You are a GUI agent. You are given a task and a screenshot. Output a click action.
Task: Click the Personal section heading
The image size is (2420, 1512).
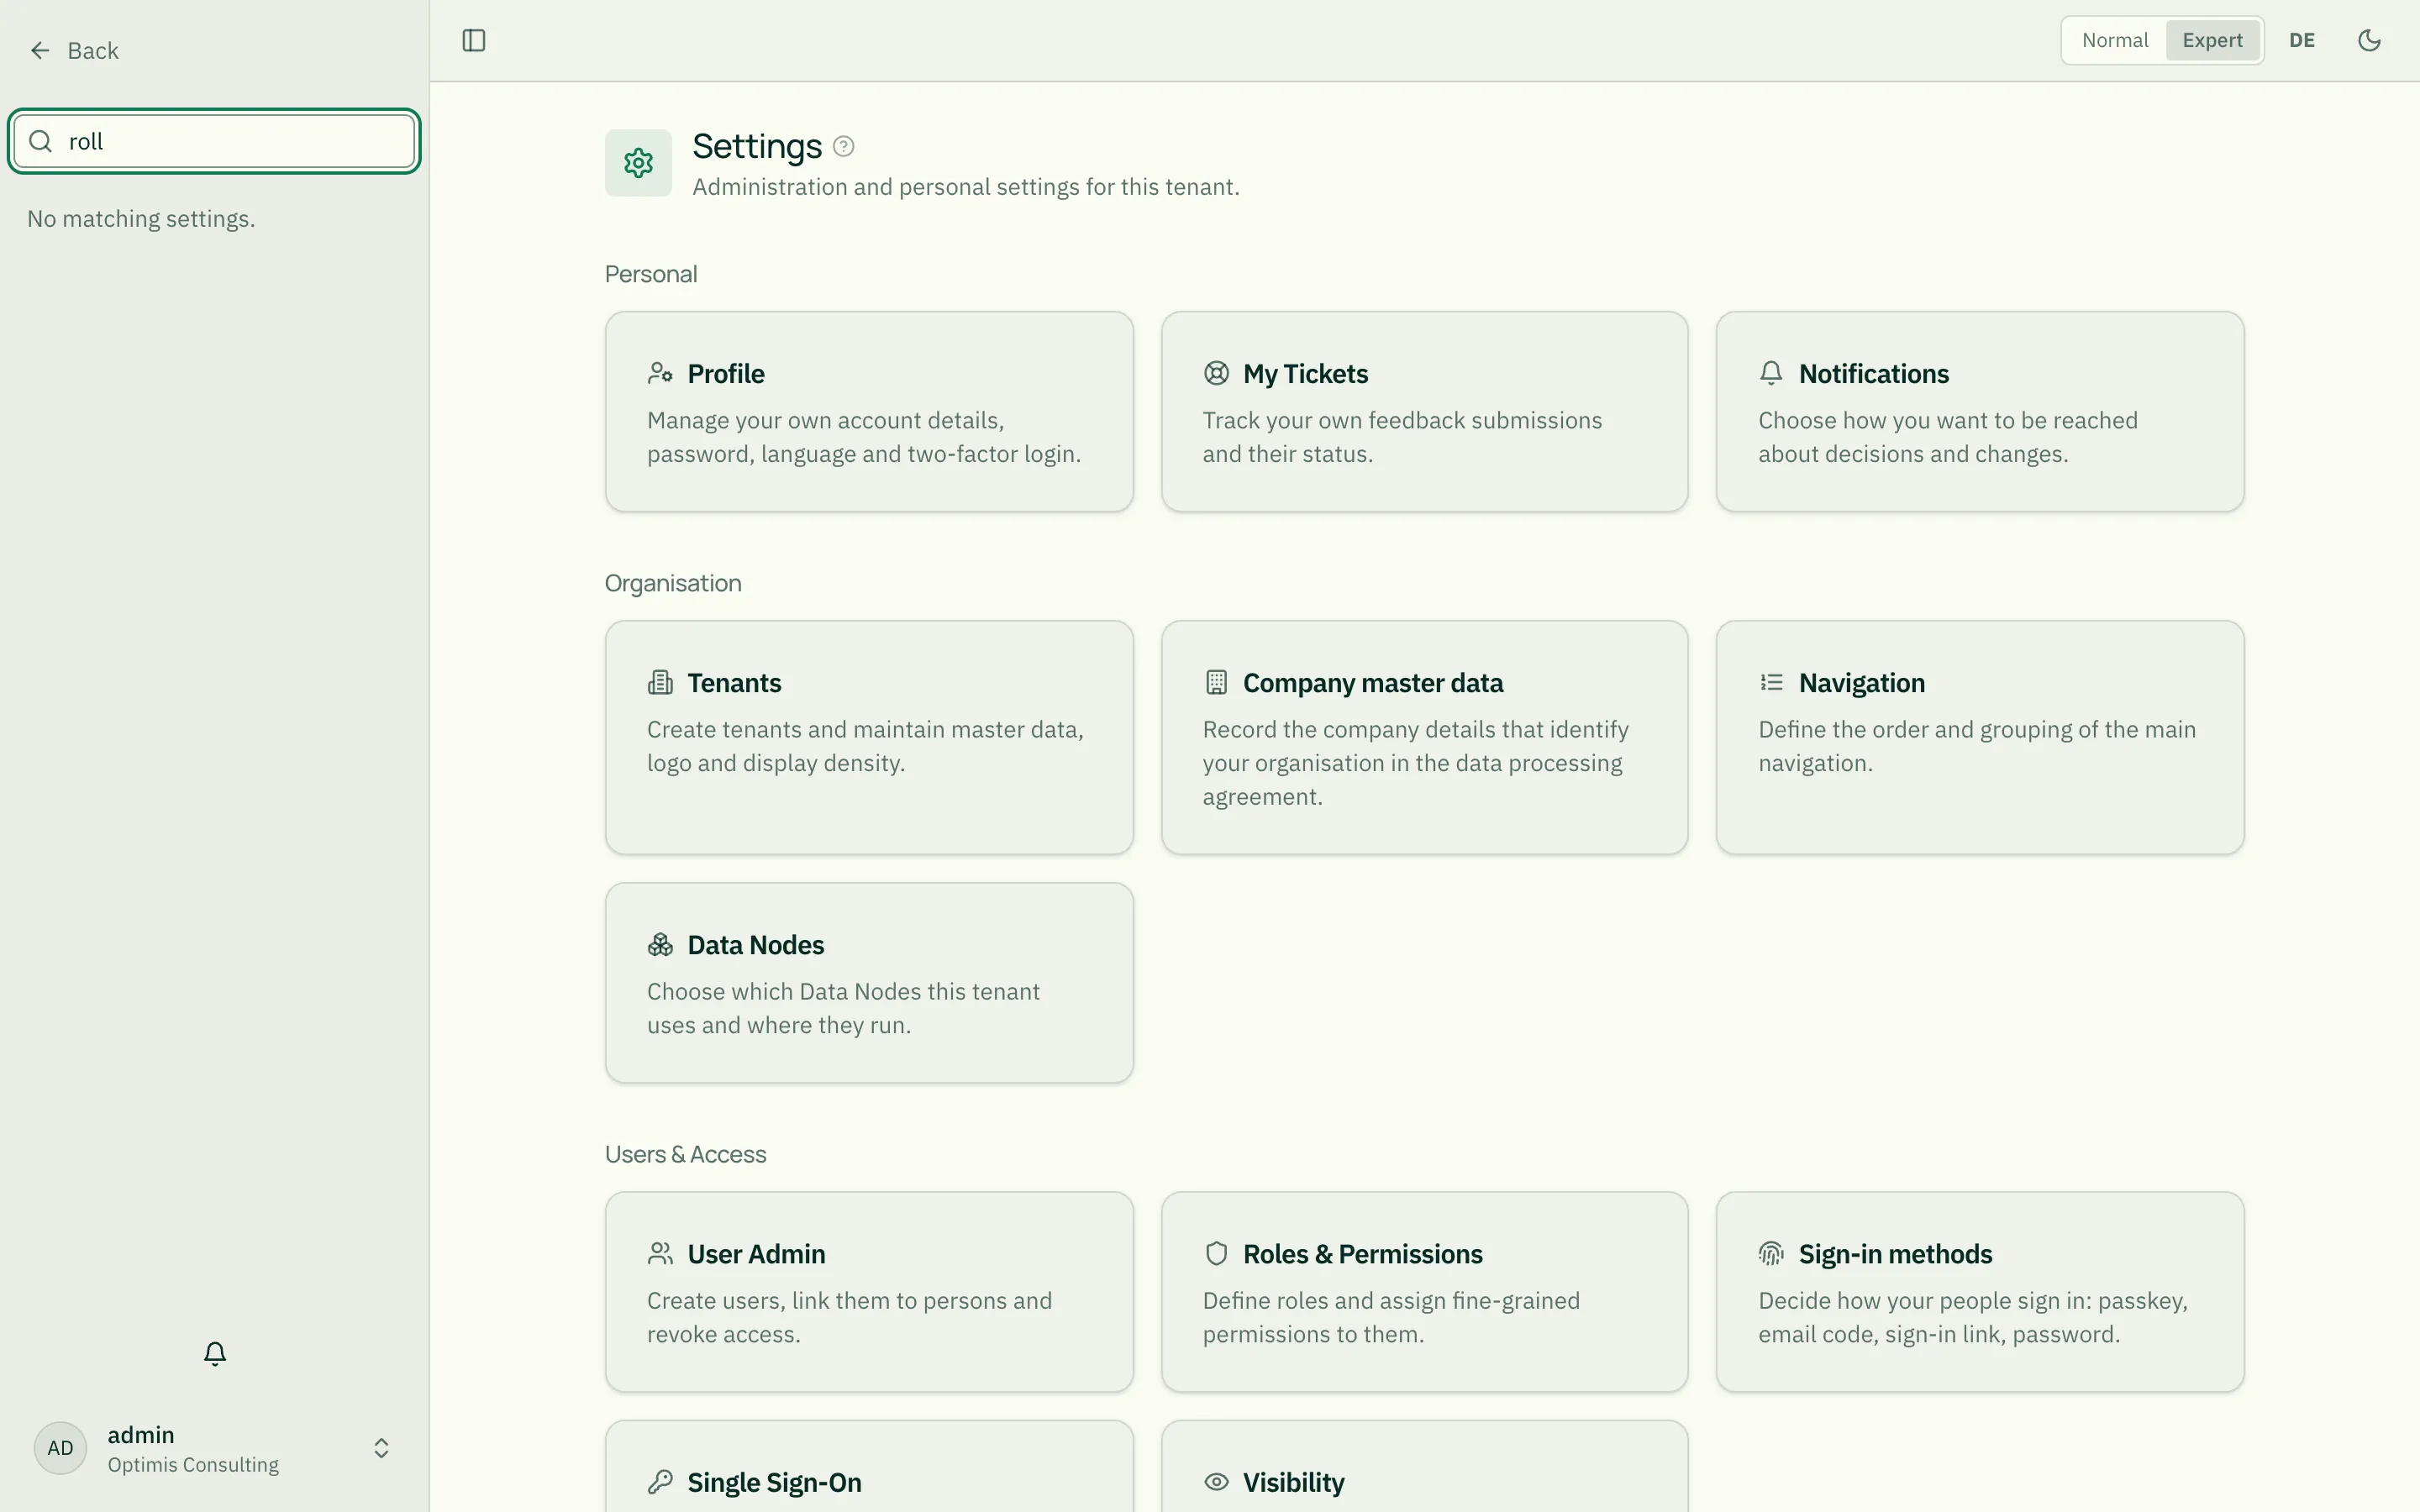click(651, 274)
